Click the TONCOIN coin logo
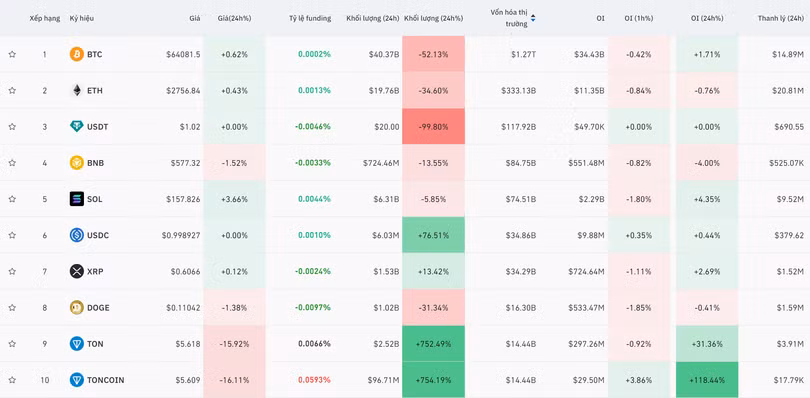Viewport: 810px width, 398px height. coord(76,380)
